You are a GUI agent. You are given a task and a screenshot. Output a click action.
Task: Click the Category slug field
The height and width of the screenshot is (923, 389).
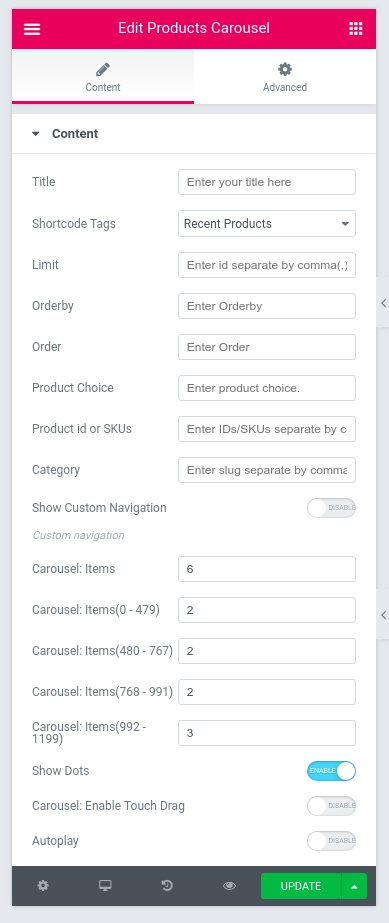click(x=267, y=470)
